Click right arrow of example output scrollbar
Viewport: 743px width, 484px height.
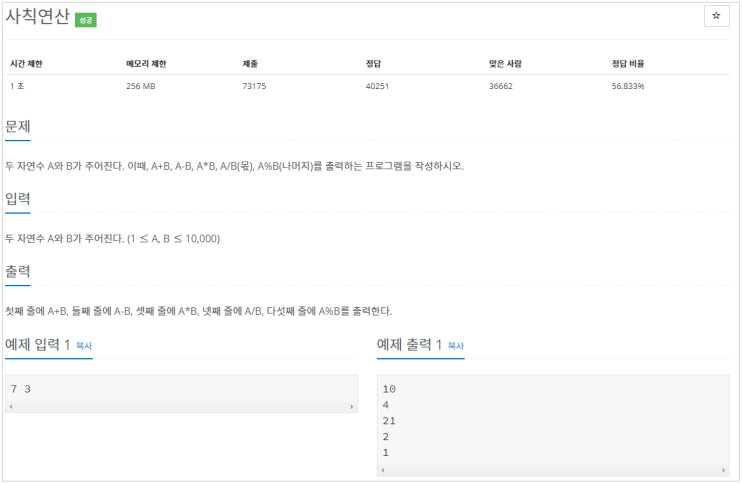click(x=724, y=470)
